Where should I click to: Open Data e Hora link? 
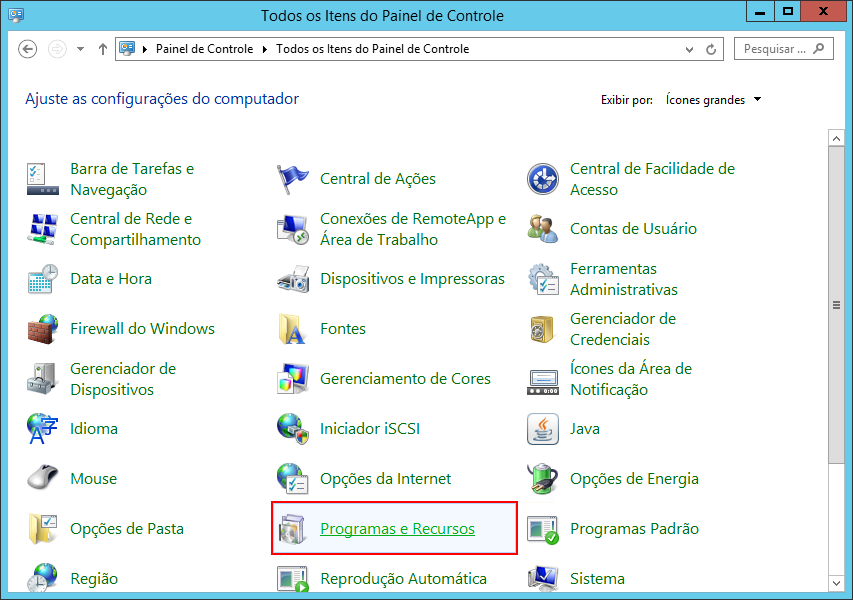[111, 279]
